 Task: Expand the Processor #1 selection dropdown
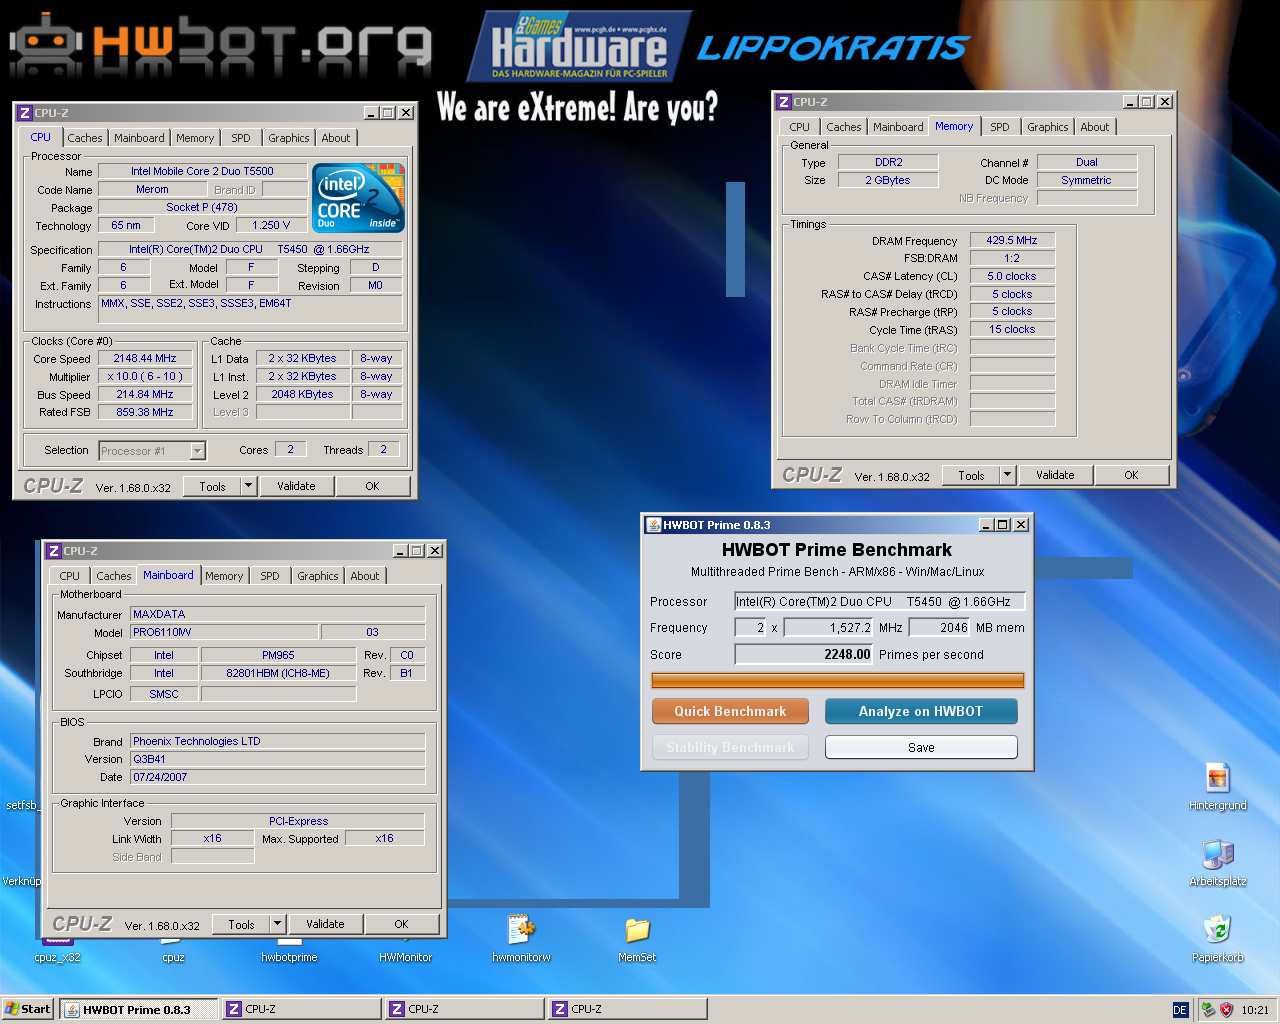point(197,451)
